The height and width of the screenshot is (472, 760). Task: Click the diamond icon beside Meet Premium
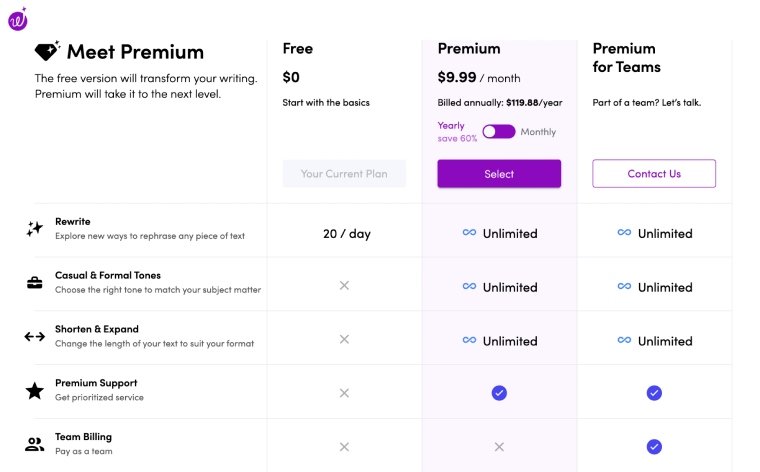click(47, 51)
